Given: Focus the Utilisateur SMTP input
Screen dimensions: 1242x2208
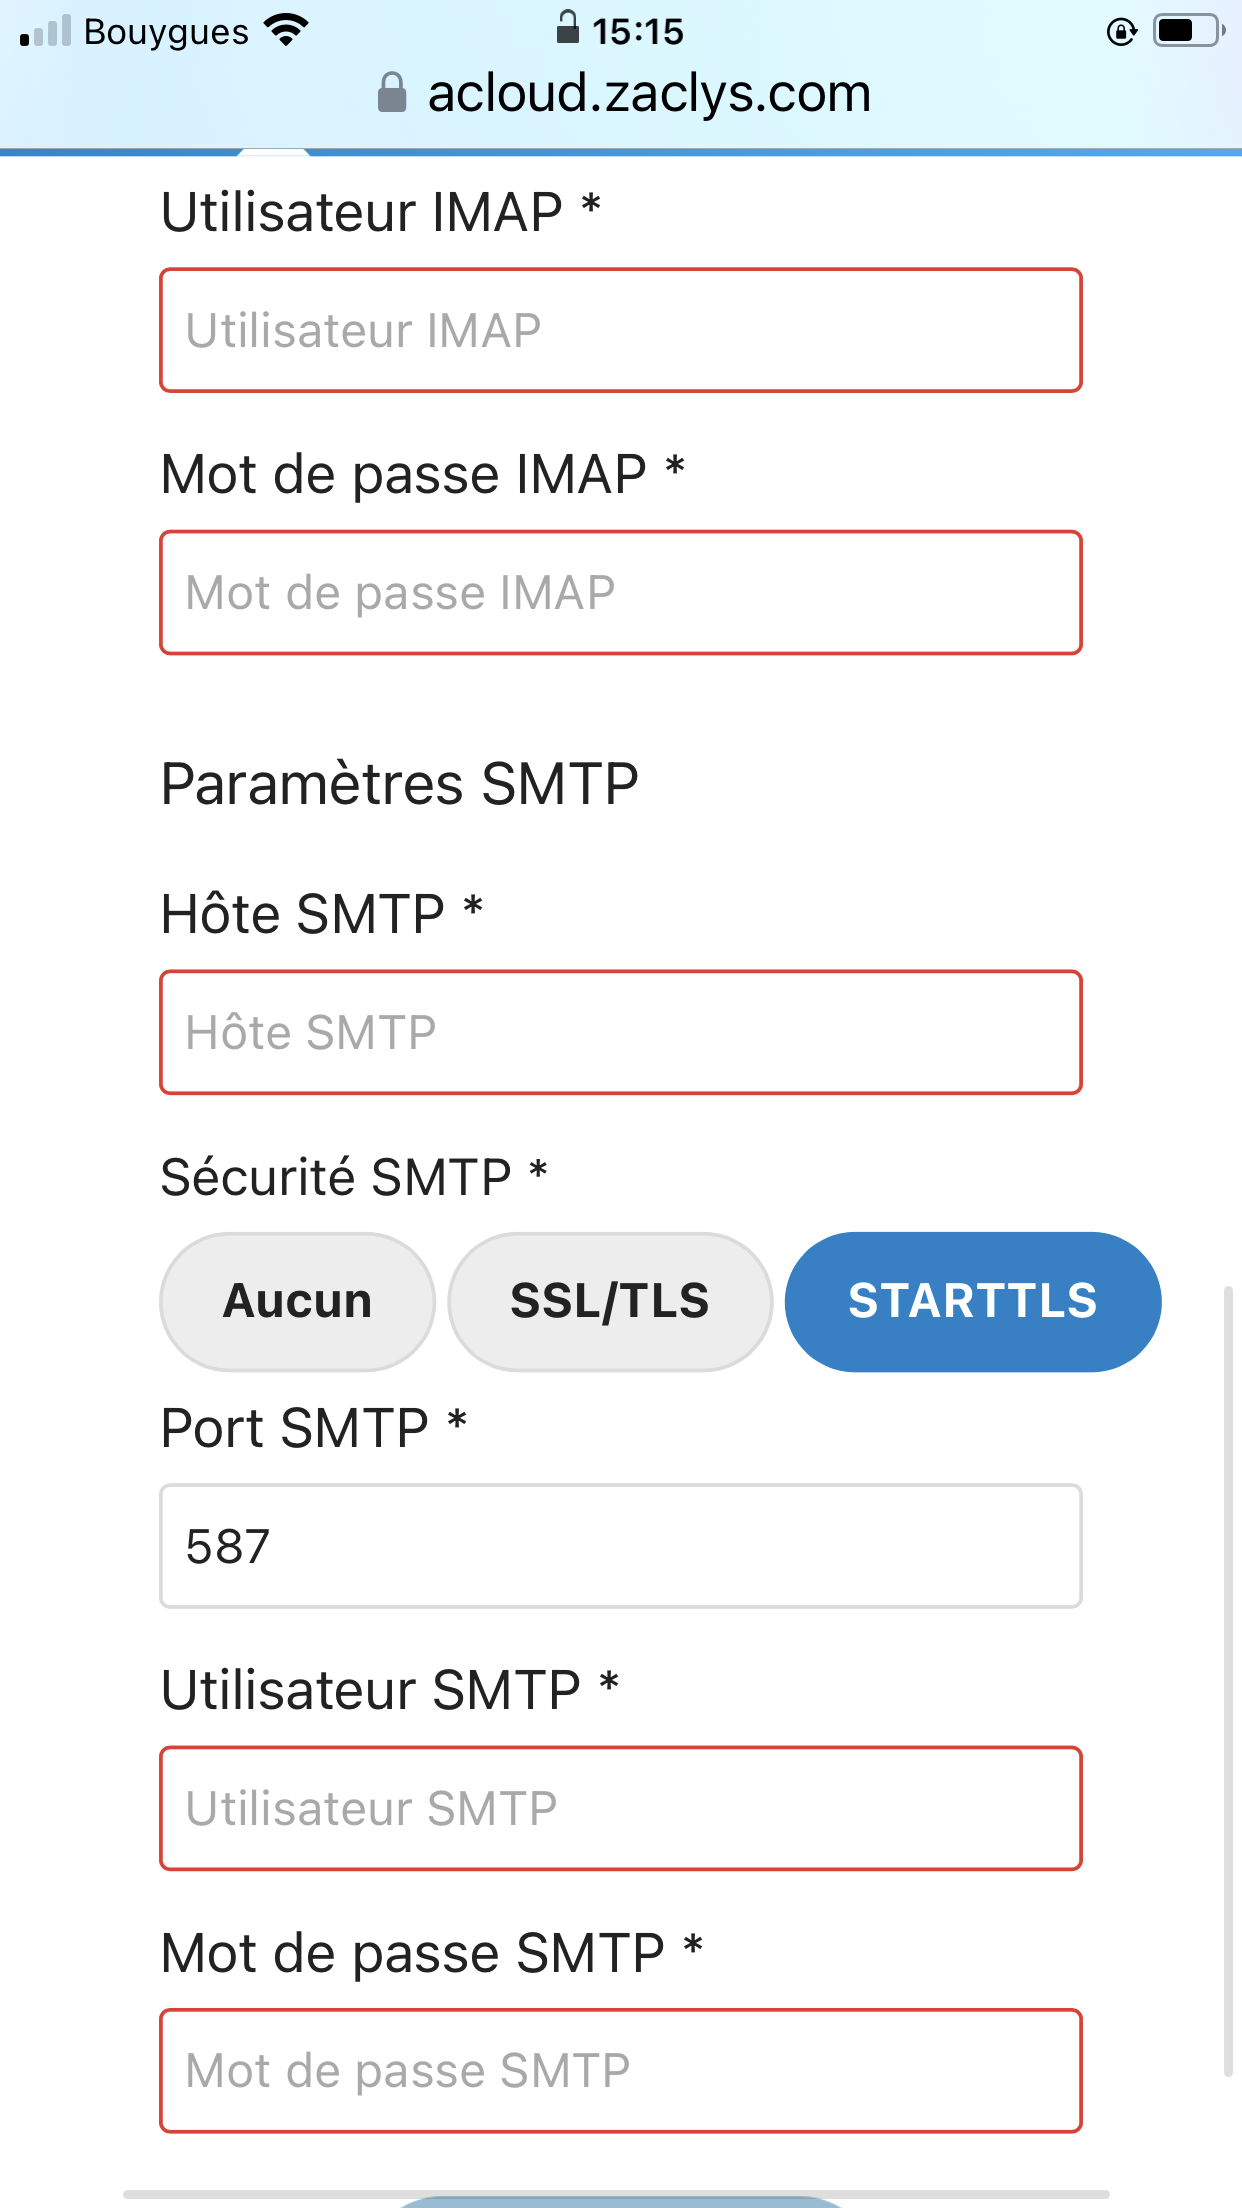Looking at the screenshot, I should click(621, 1808).
